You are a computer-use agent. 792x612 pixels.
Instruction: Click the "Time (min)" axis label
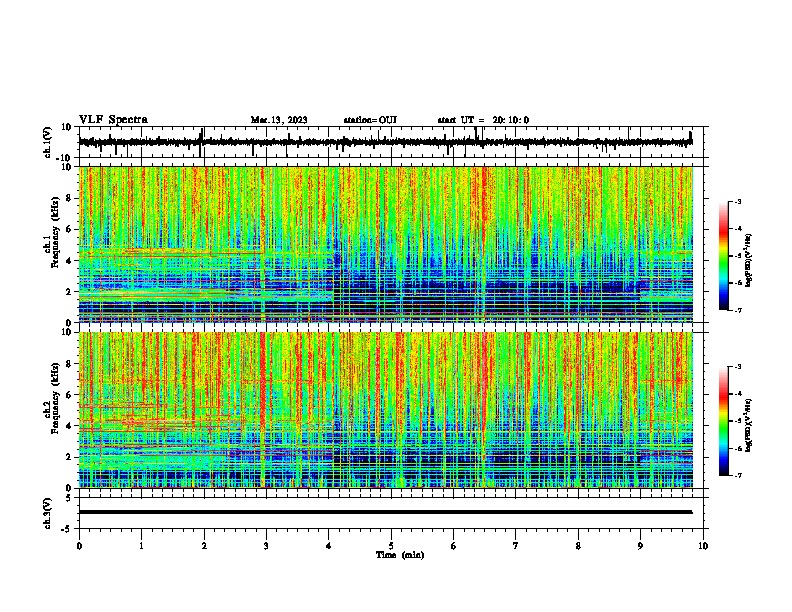coord(400,555)
